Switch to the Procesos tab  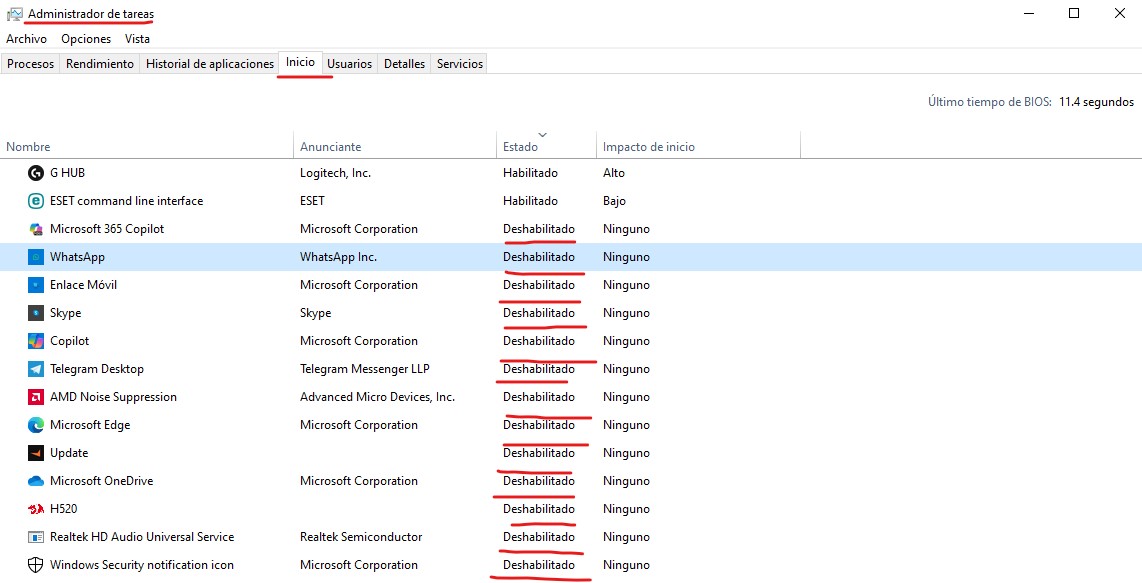pyautogui.click(x=31, y=64)
